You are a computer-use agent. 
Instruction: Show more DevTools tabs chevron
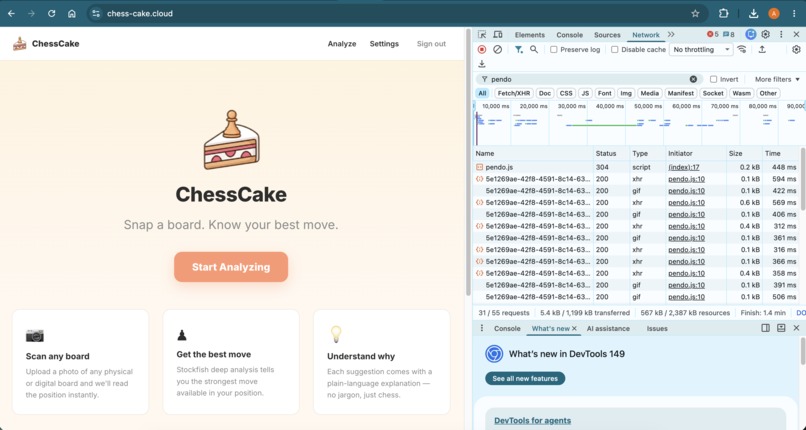point(671,34)
